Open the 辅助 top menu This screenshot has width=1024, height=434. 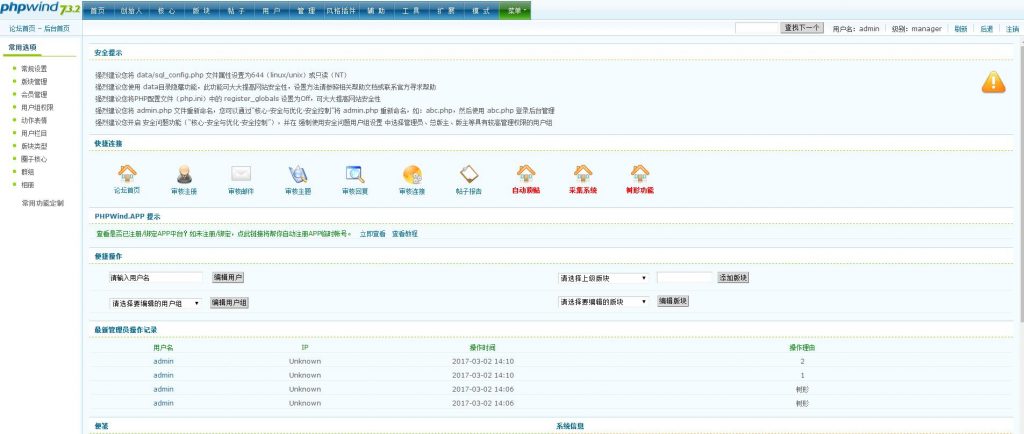[x=377, y=11]
